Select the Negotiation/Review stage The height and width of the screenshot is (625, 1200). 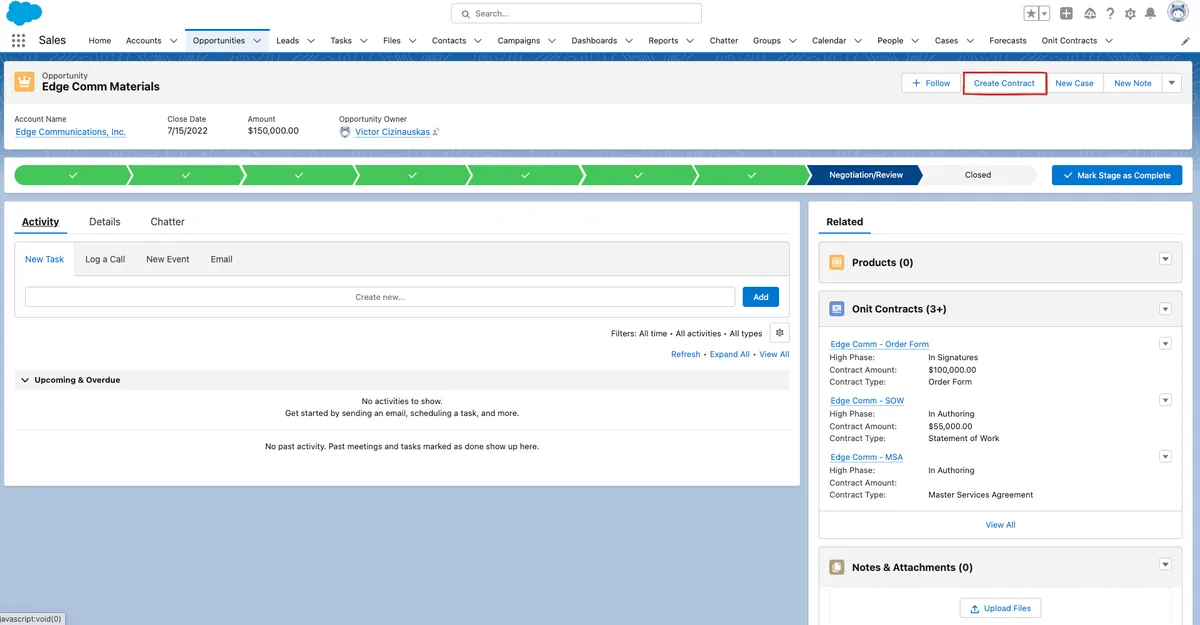click(x=866, y=175)
